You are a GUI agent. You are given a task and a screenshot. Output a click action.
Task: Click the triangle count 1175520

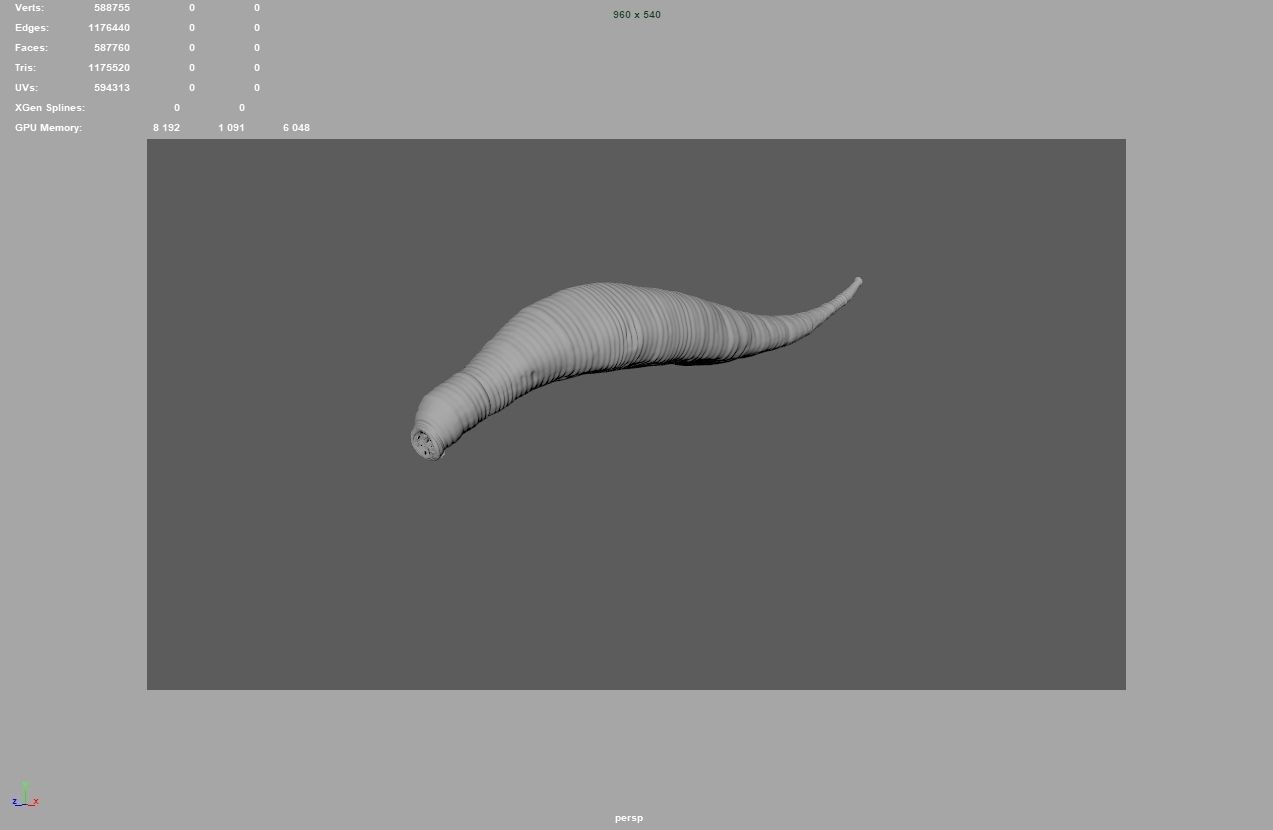coord(109,68)
